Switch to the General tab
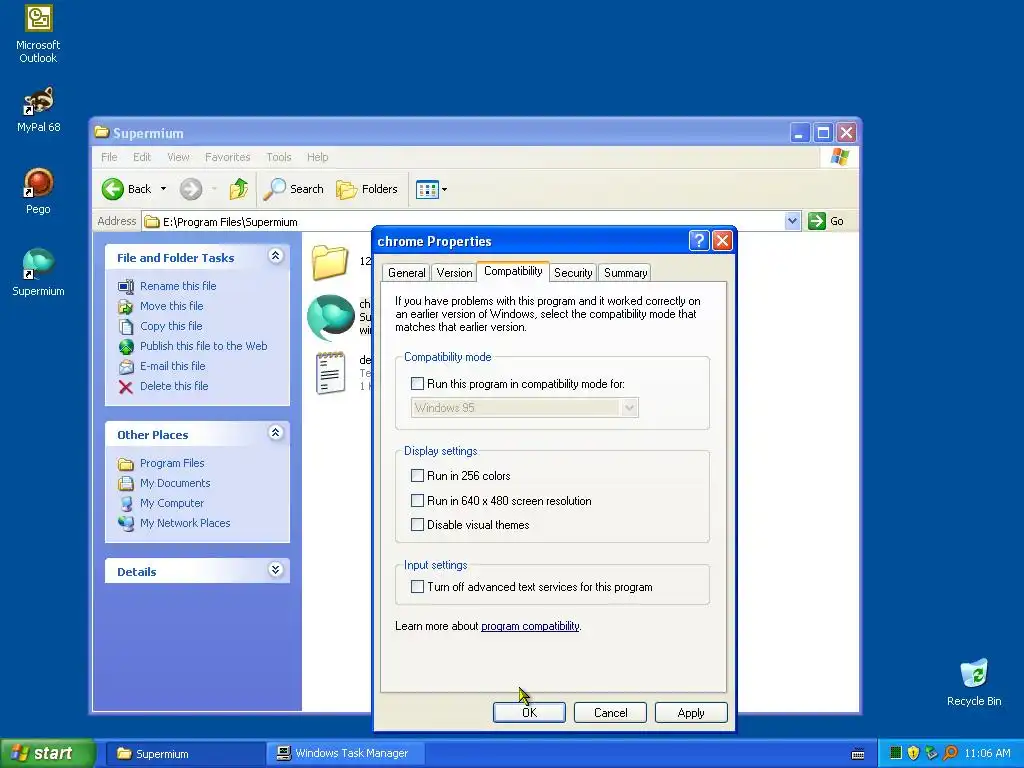 pyautogui.click(x=406, y=273)
